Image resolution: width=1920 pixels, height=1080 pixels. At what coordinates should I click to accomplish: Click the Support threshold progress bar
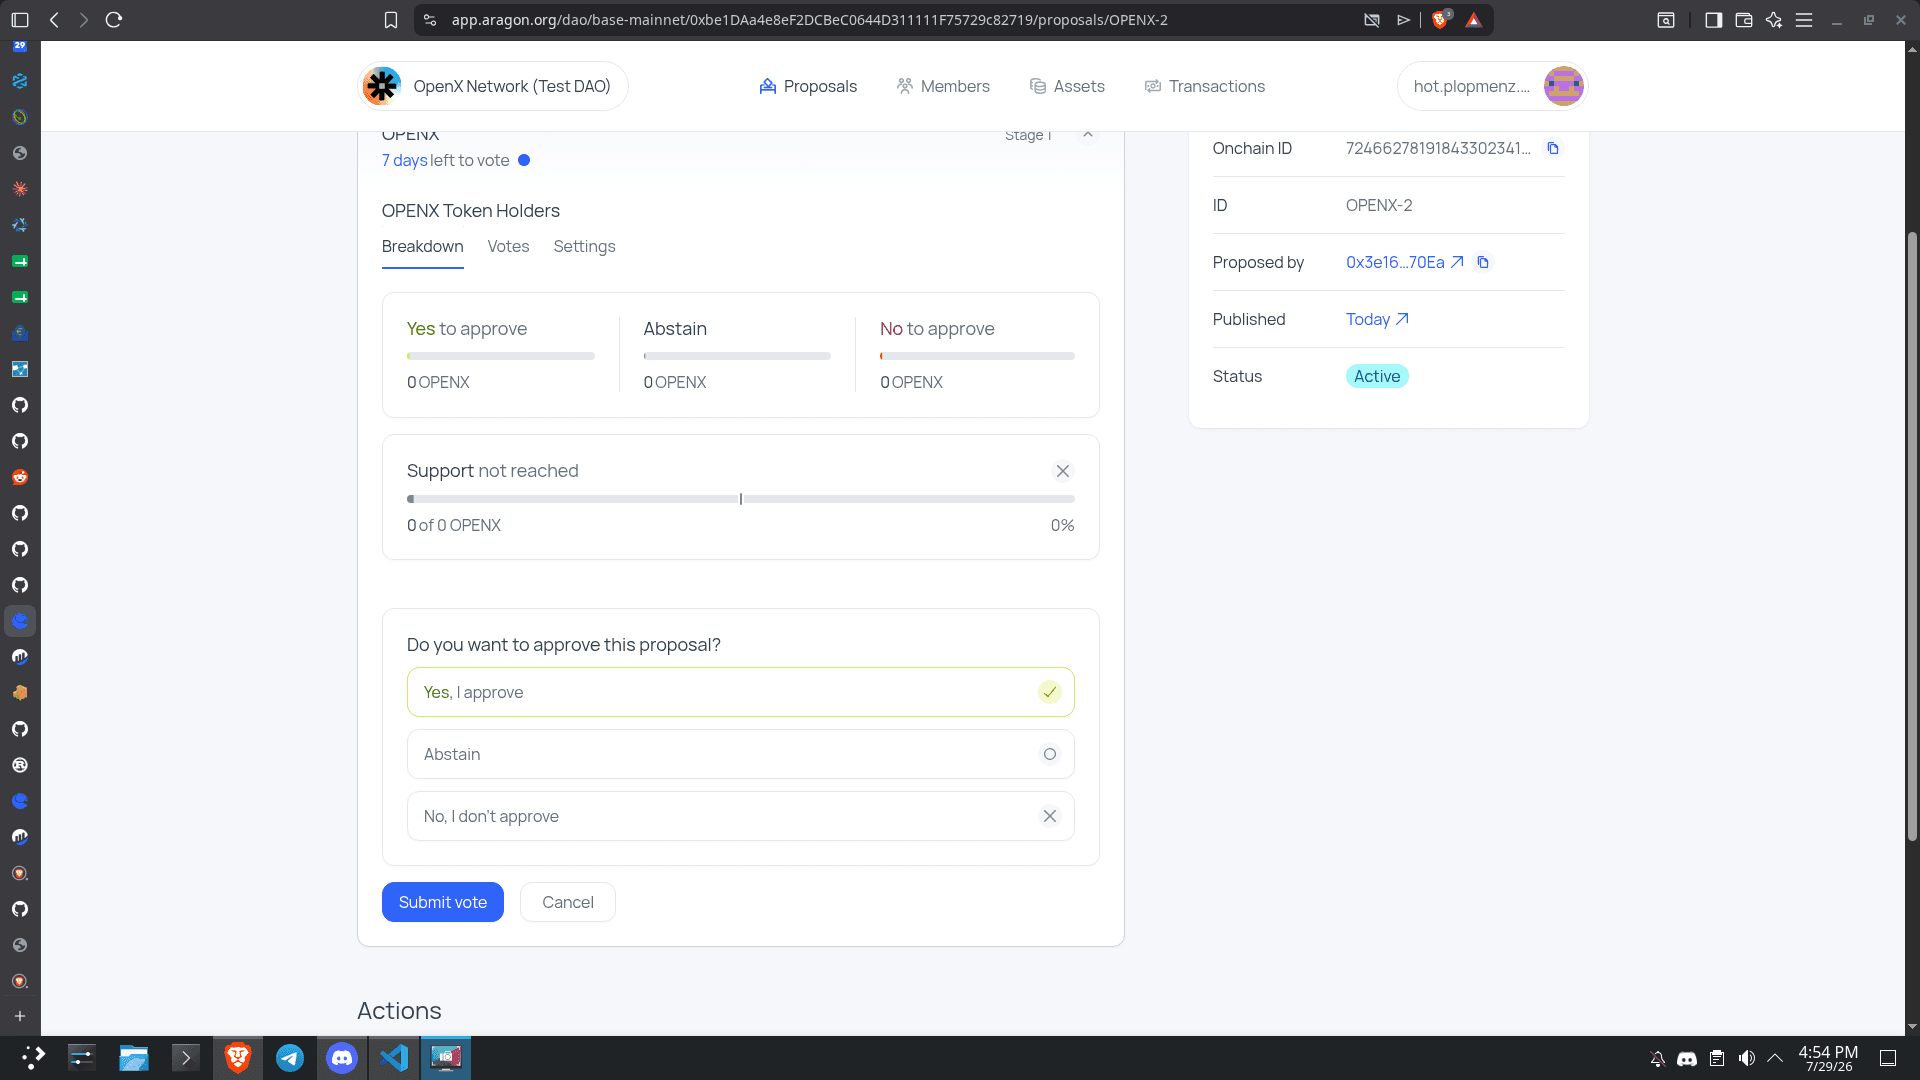(x=740, y=499)
